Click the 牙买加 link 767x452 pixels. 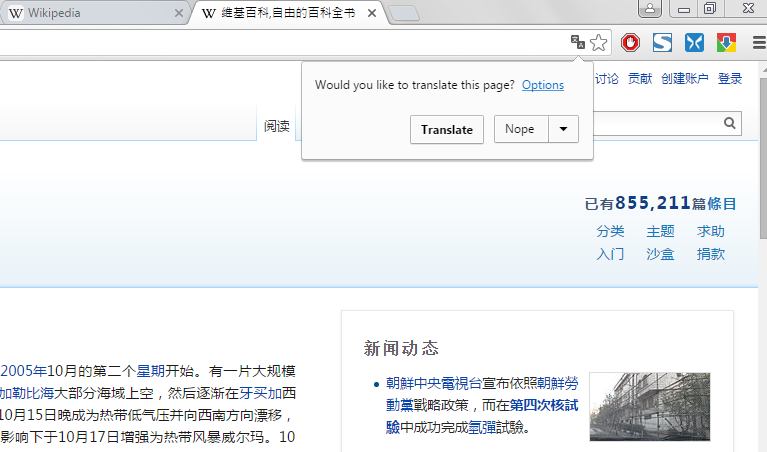(261, 393)
